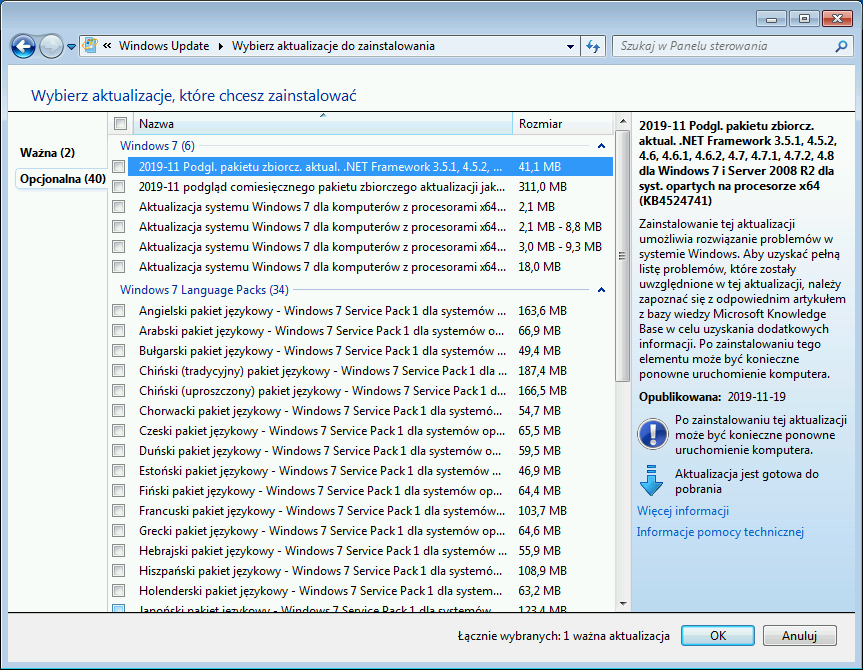Sort by the Nazwa column header
Image resolution: width=863 pixels, height=670 pixels.
(323, 124)
